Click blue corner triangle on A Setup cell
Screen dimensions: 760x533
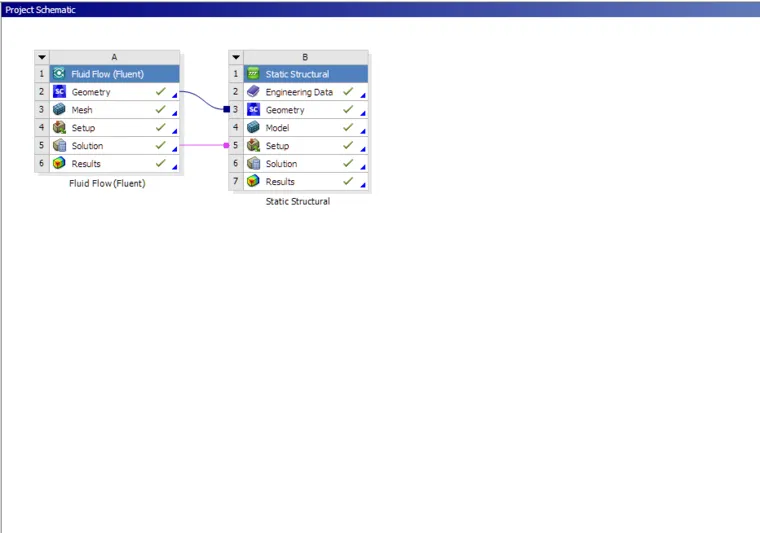(175, 131)
